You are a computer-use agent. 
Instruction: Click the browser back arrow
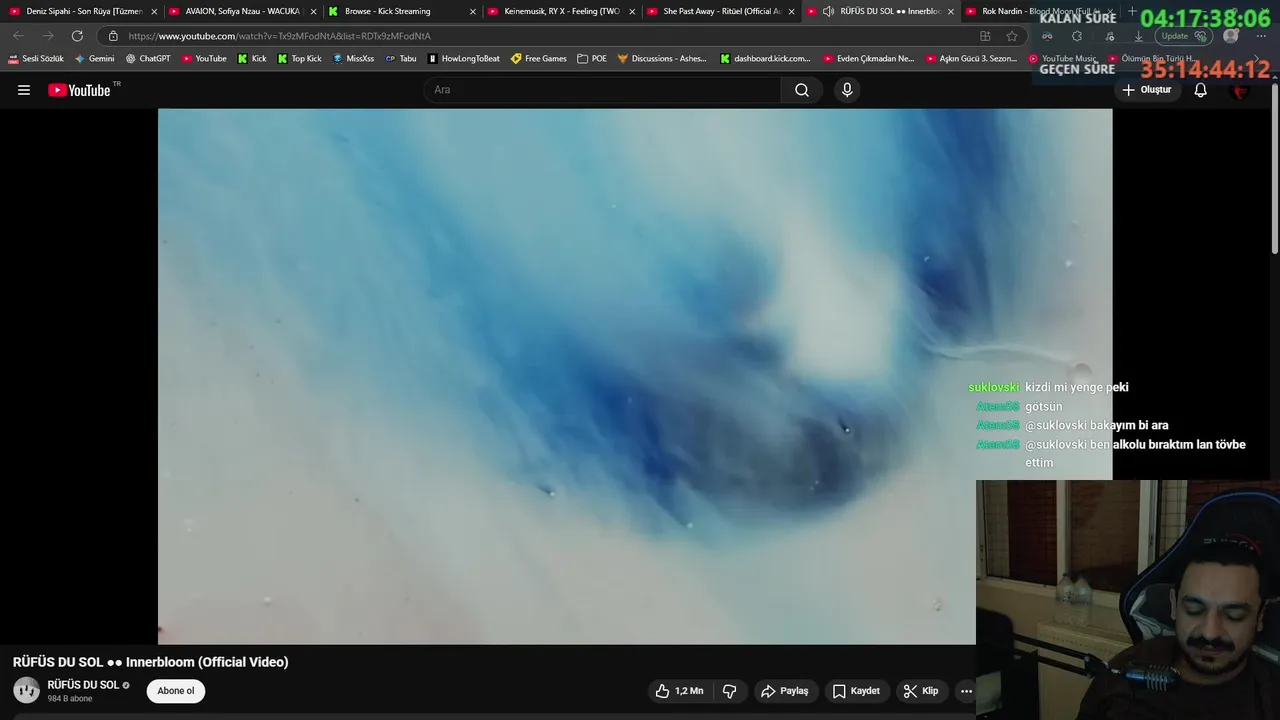point(18,36)
